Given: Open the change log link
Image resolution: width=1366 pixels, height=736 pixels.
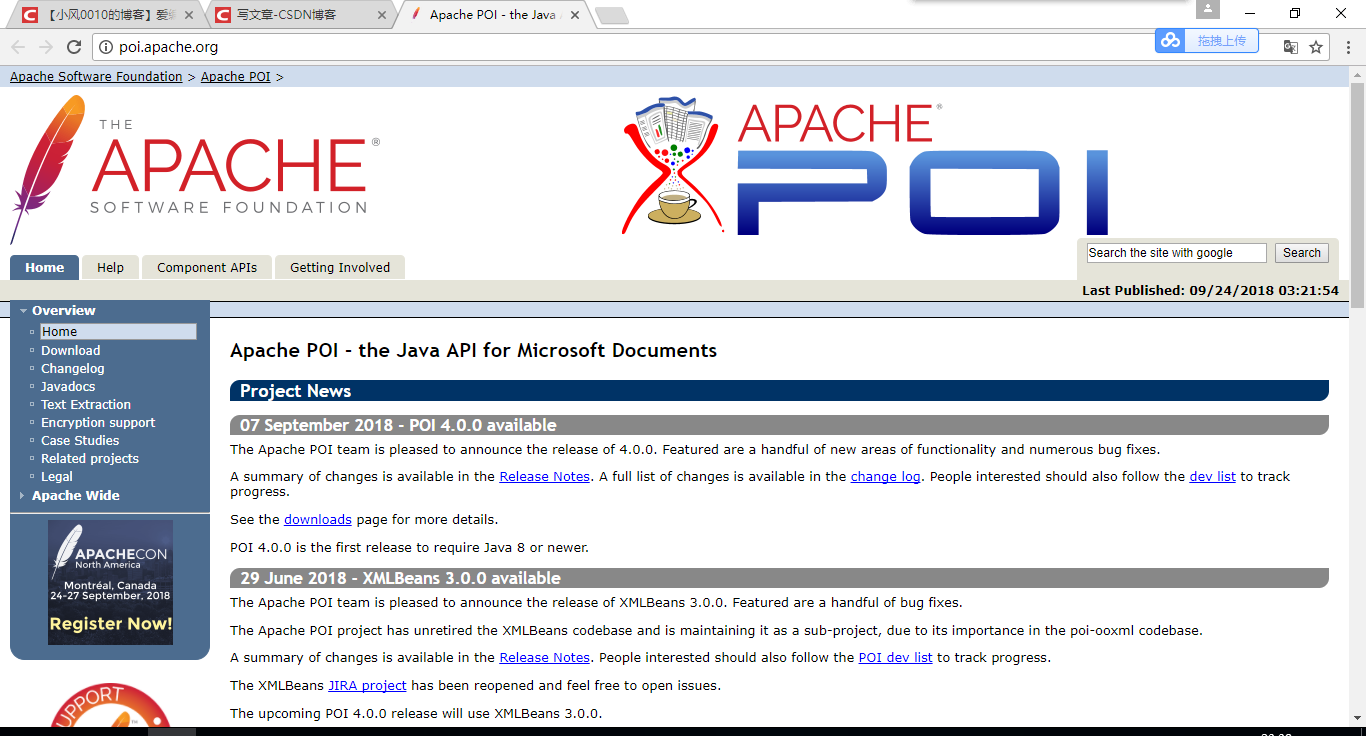Looking at the screenshot, I should tap(886, 476).
